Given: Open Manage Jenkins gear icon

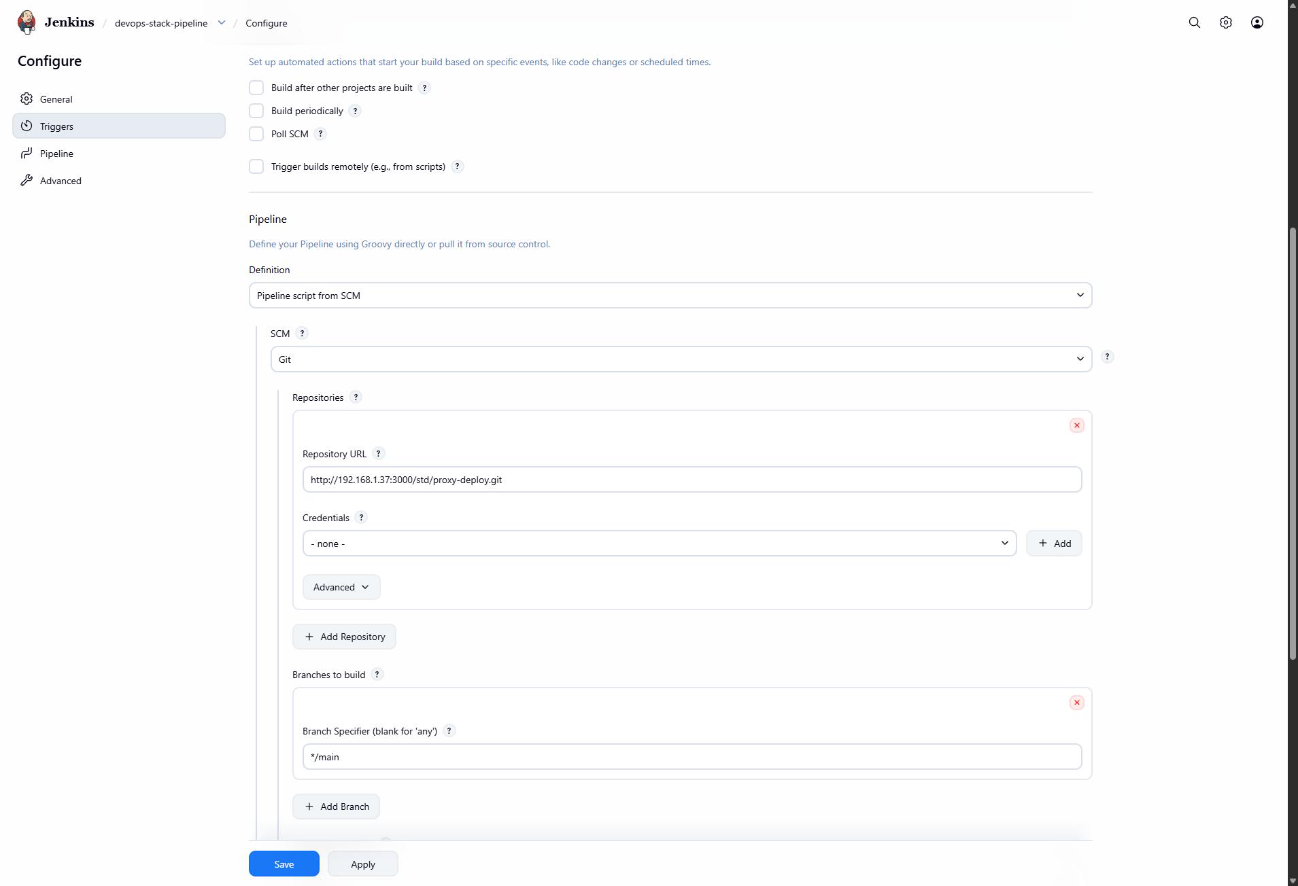Looking at the screenshot, I should point(1226,22).
